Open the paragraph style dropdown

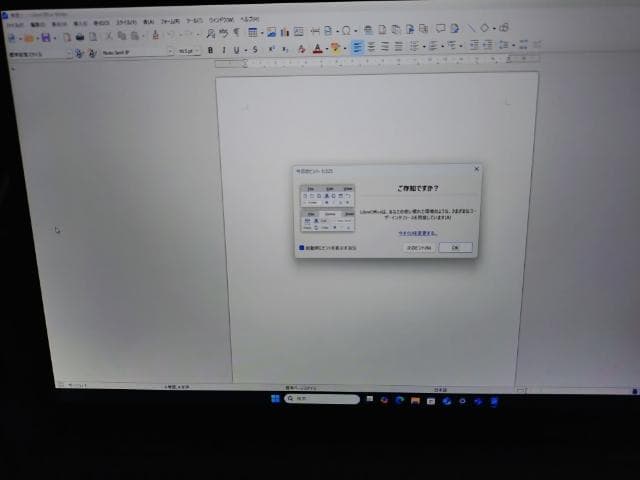coord(69,53)
